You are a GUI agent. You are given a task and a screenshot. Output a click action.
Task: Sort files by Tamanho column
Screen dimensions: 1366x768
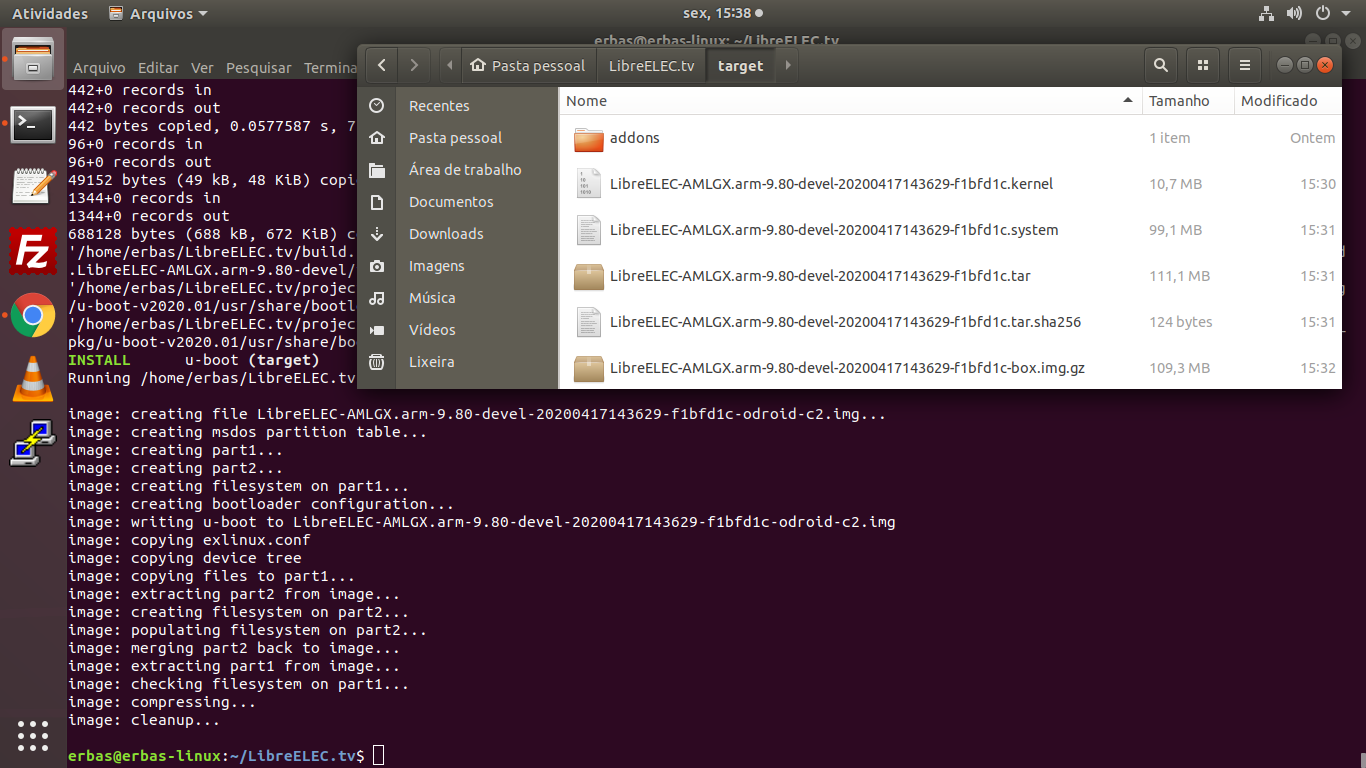point(1179,101)
